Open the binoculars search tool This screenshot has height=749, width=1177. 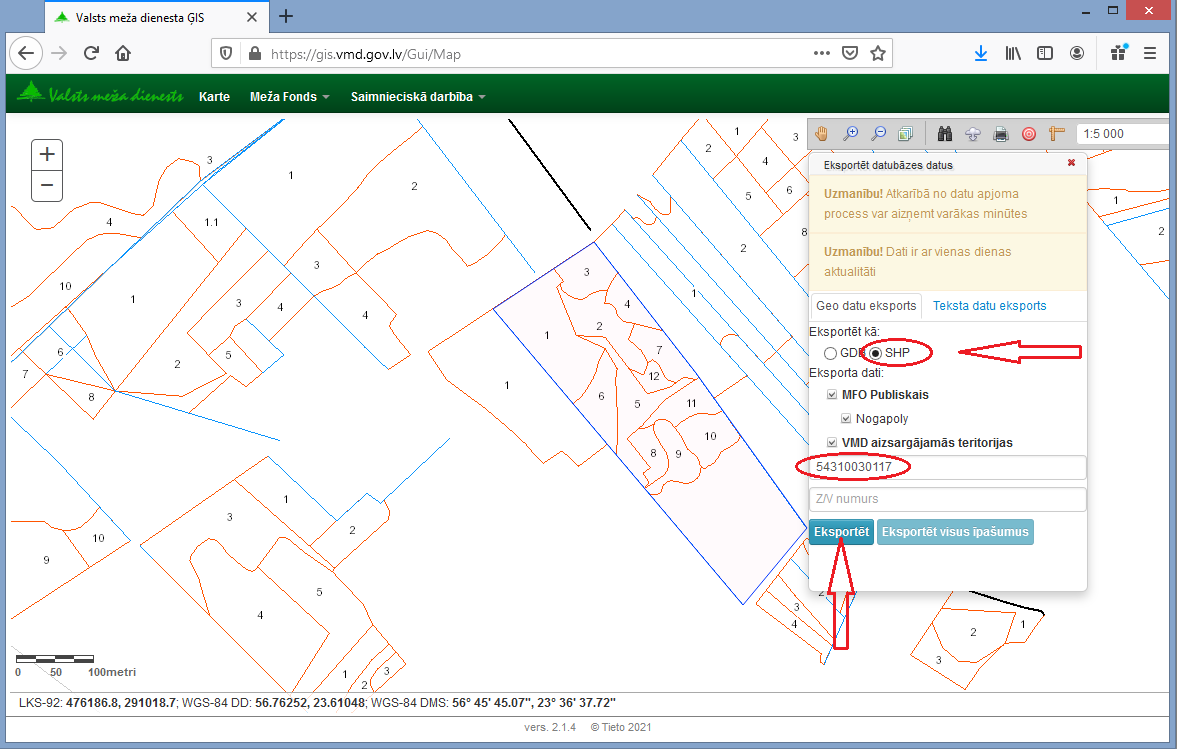click(944, 133)
